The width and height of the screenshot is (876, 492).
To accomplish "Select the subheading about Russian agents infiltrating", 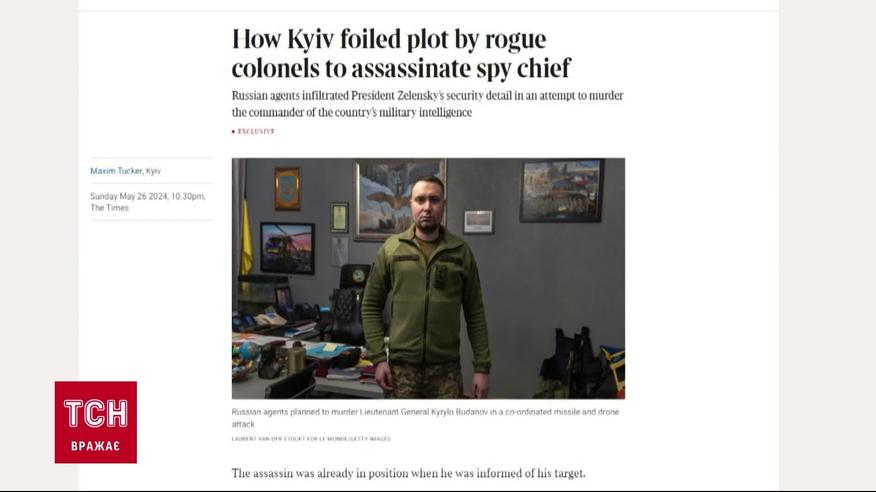I will tap(427, 104).
